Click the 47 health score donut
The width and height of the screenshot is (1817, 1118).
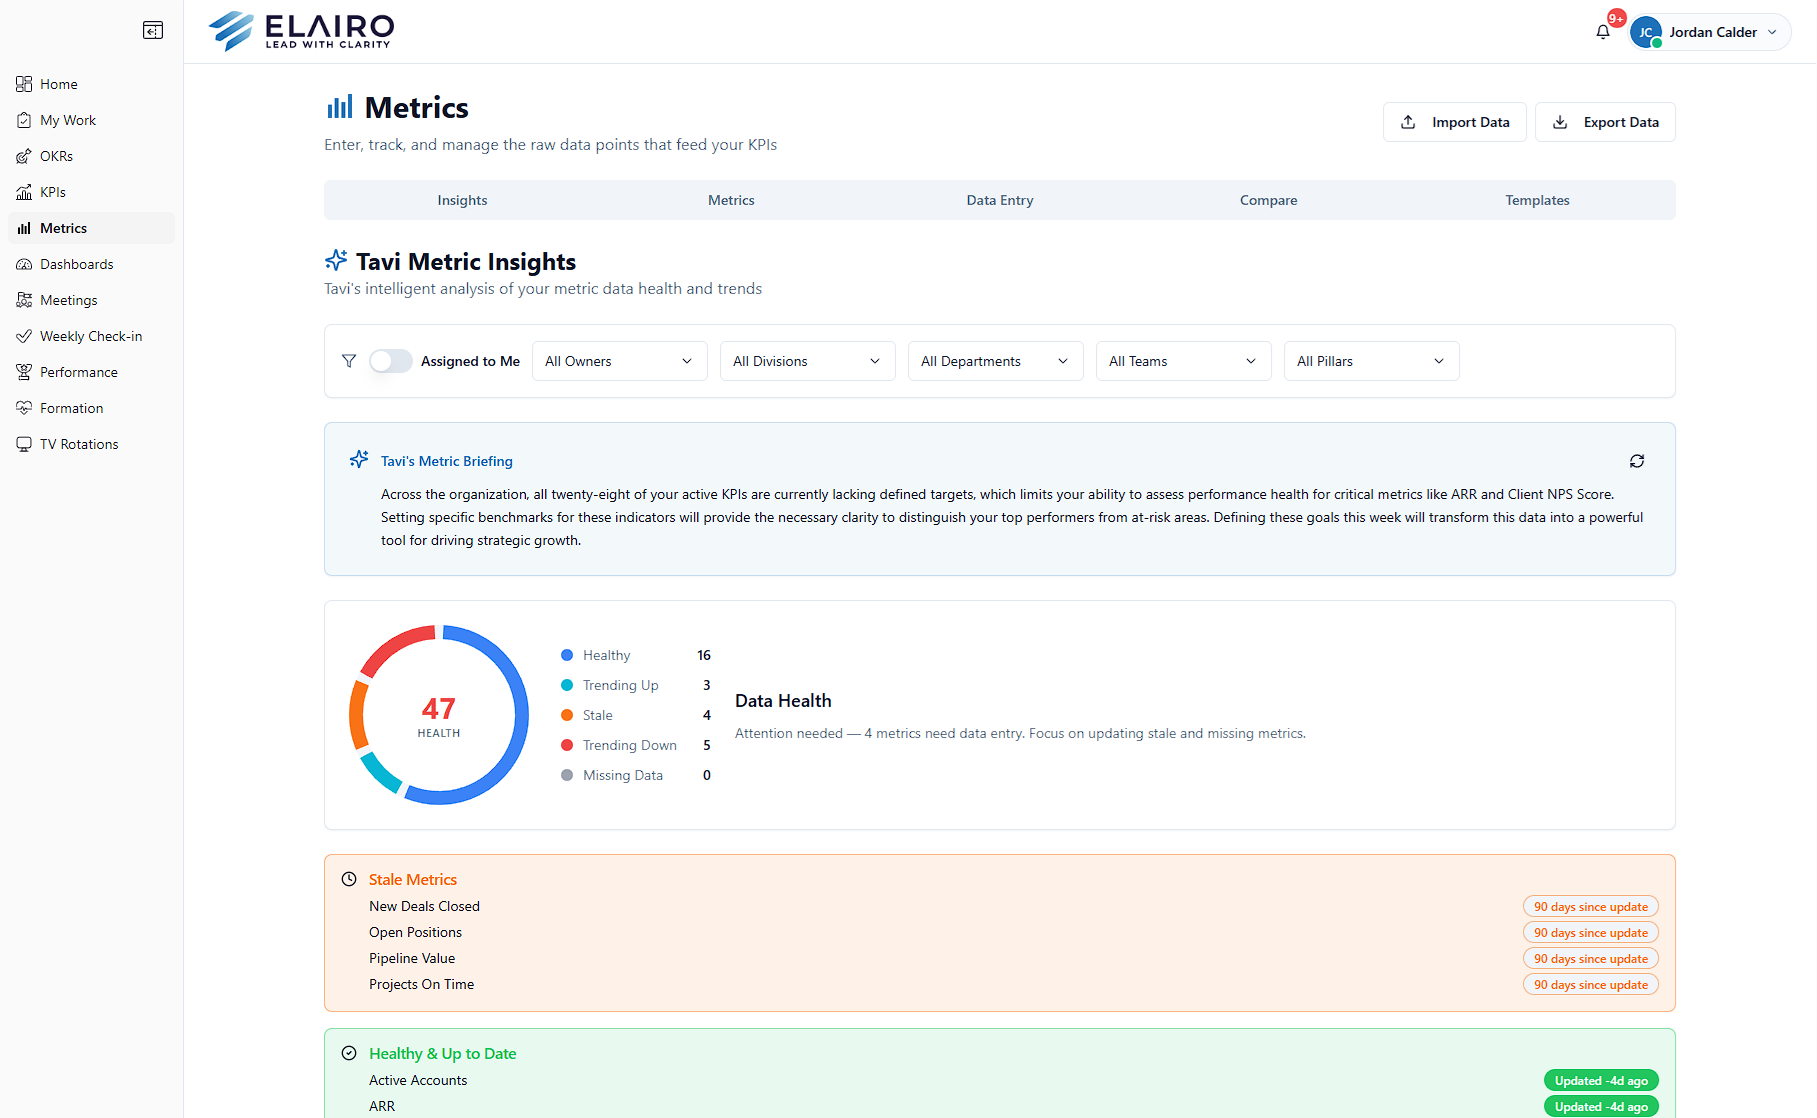click(439, 715)
